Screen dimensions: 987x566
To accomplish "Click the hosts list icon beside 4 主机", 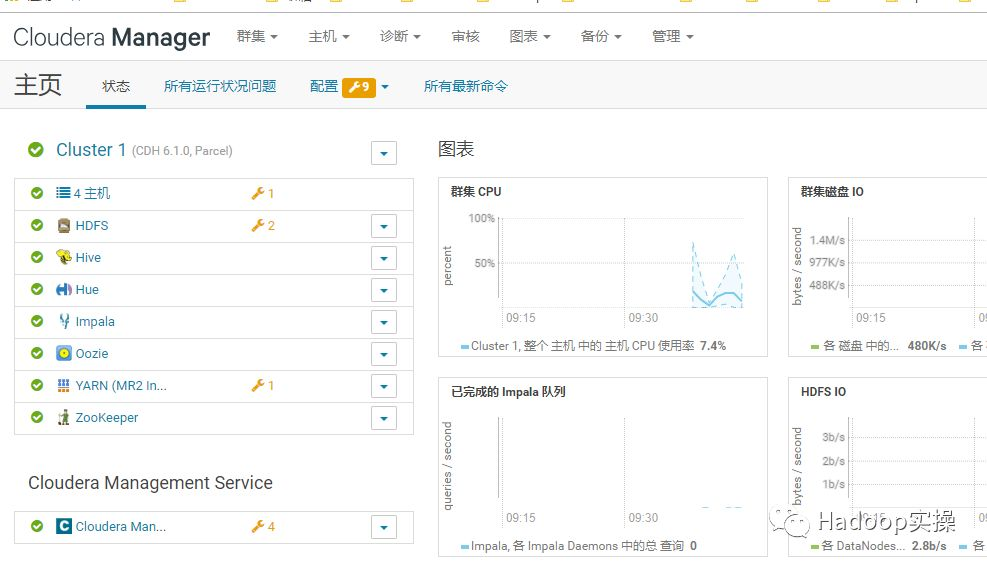I will (63, 193).
